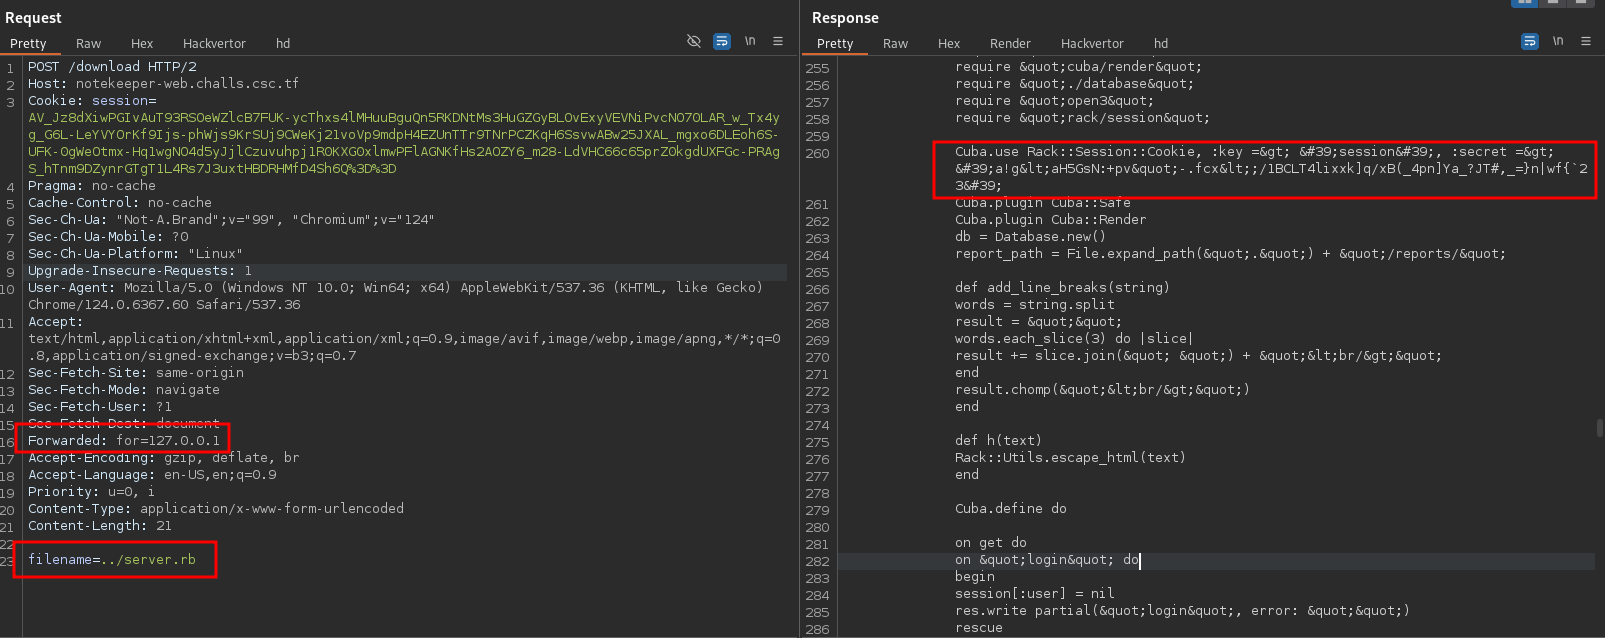Viewport: 1605px width, 638px height.
Task: Open the Response Render tab
Action: pyautogui.click(x=1010, y=44)
